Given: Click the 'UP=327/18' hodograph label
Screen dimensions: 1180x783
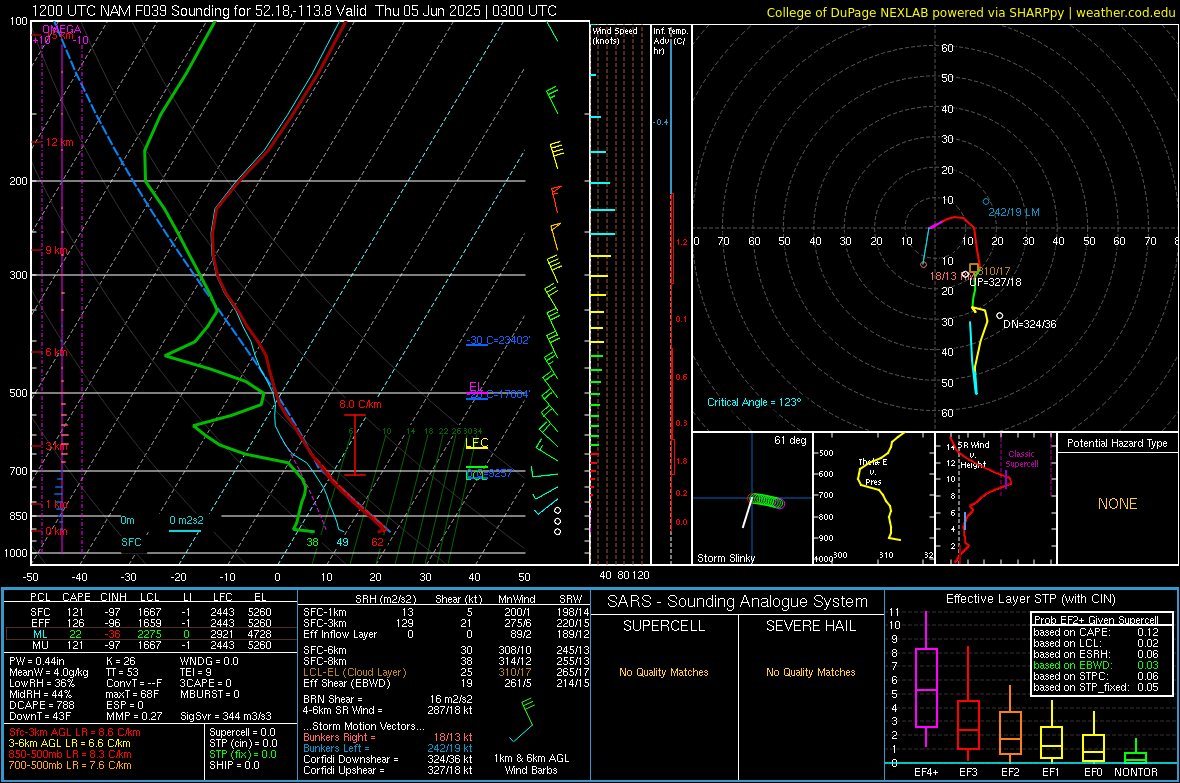Looking at the screenshot, I should pyautogui.click(x=996, y=282).
